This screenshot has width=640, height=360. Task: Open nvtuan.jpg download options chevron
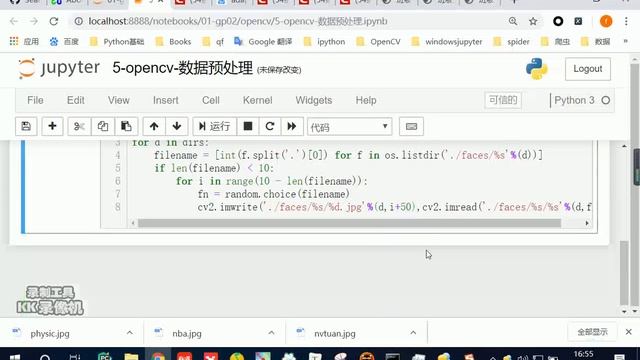tap(413, 333)
